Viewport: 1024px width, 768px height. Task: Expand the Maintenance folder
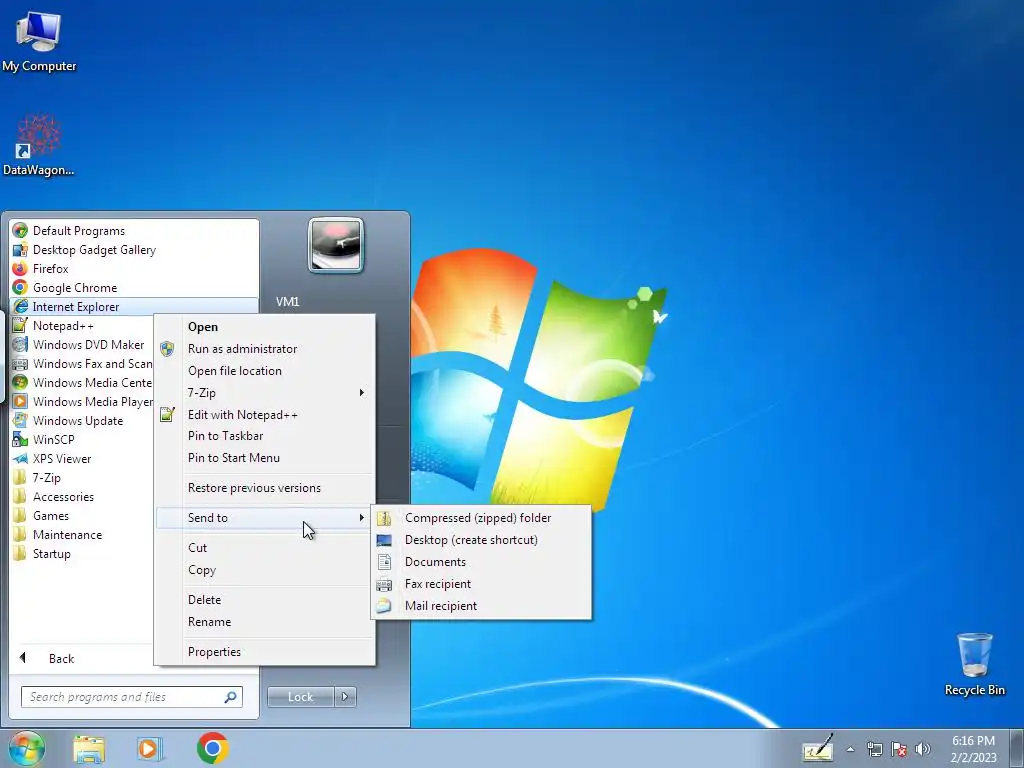point(82,534)
